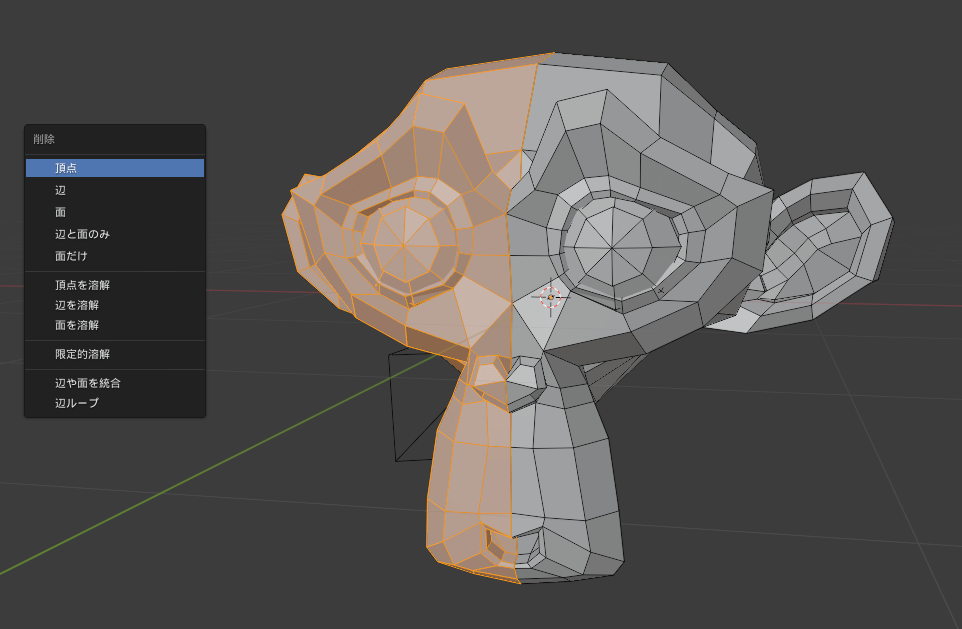The height and width of the screenshot is (629, 962).
Task: Choose 辺と面のみ option
Action: click(115, 234)
